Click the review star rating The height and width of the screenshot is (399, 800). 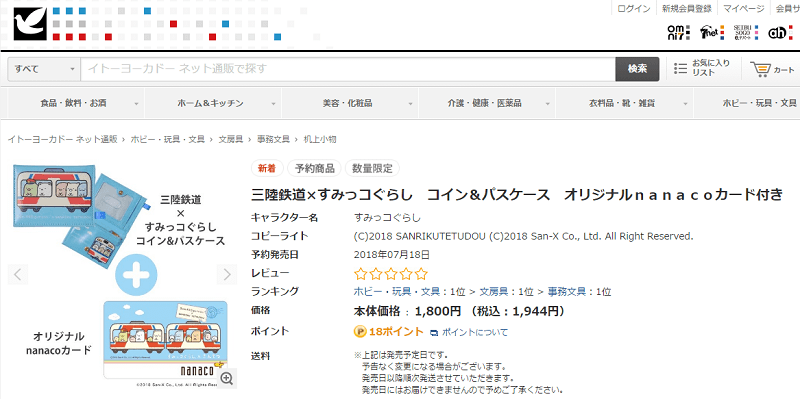coord(391,274)
